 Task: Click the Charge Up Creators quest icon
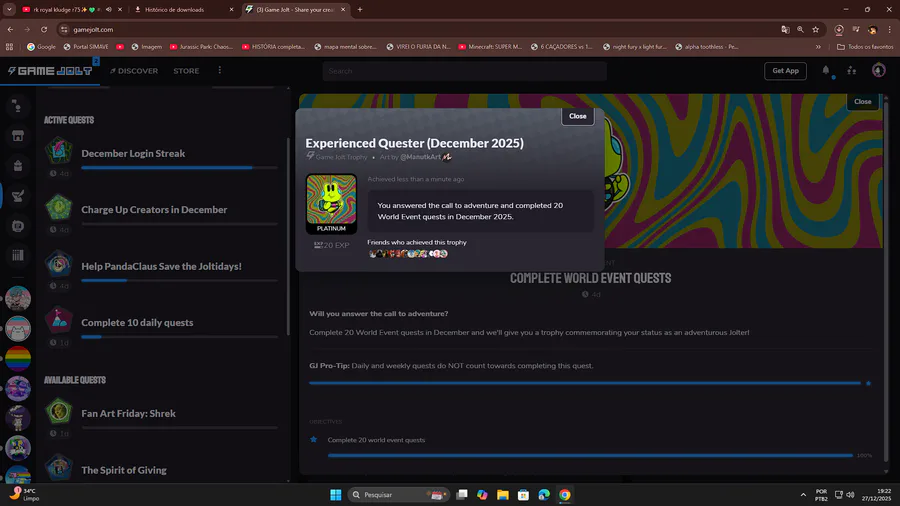[59, 208]
